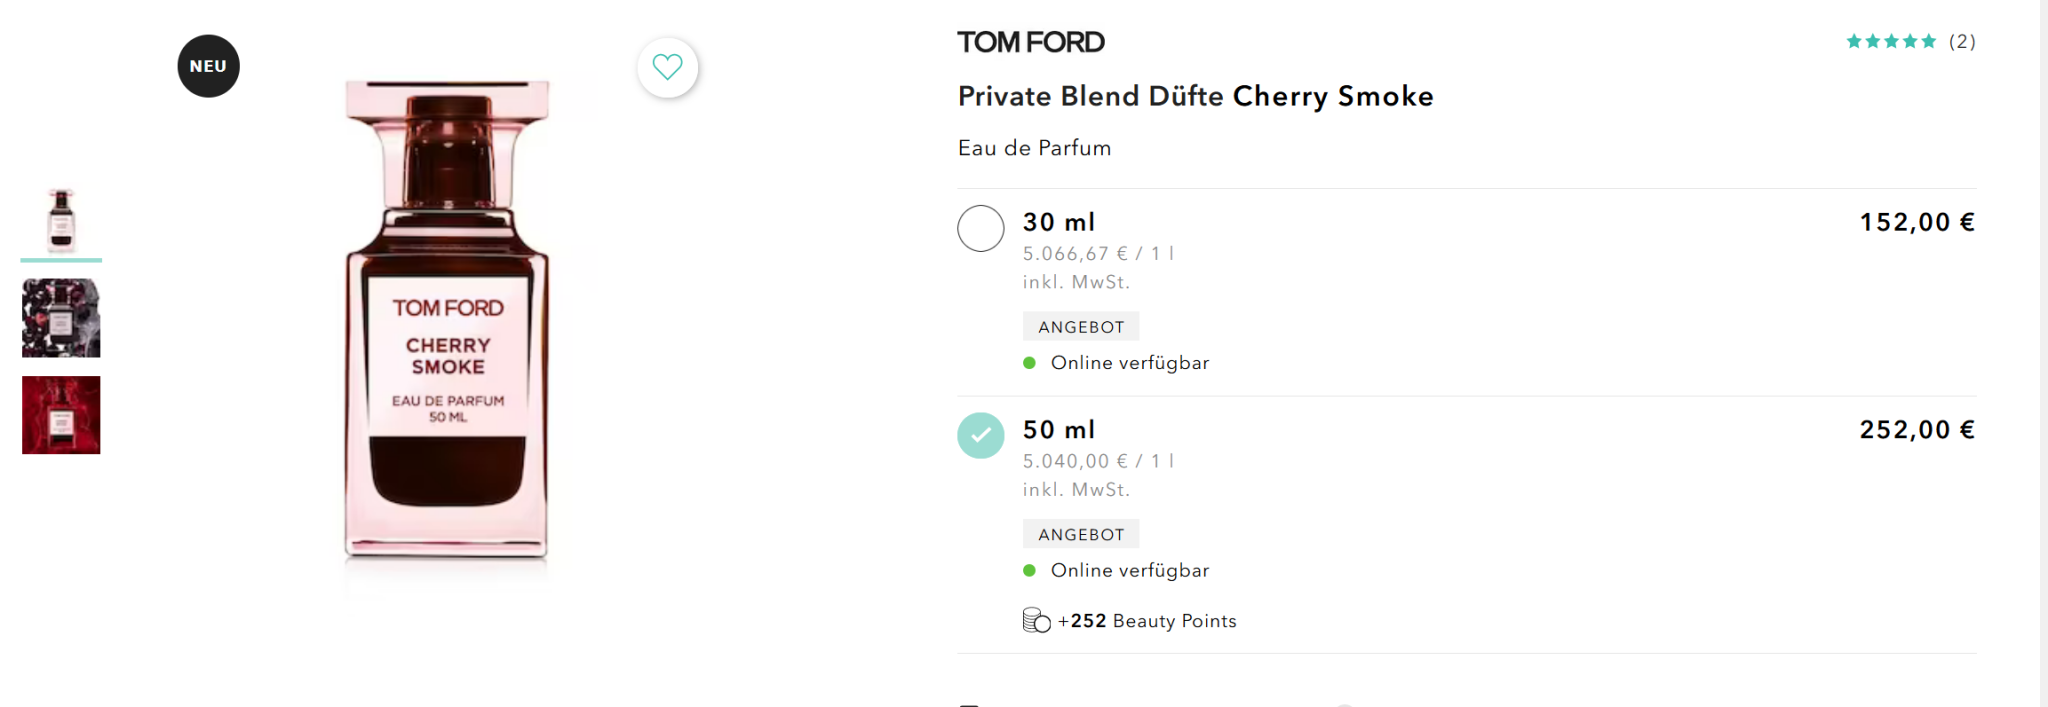Viewport: 2048px width, 707px height.
Task: Click ANGEBOT tag under 50 ml option
Action: click(1080, 535)
